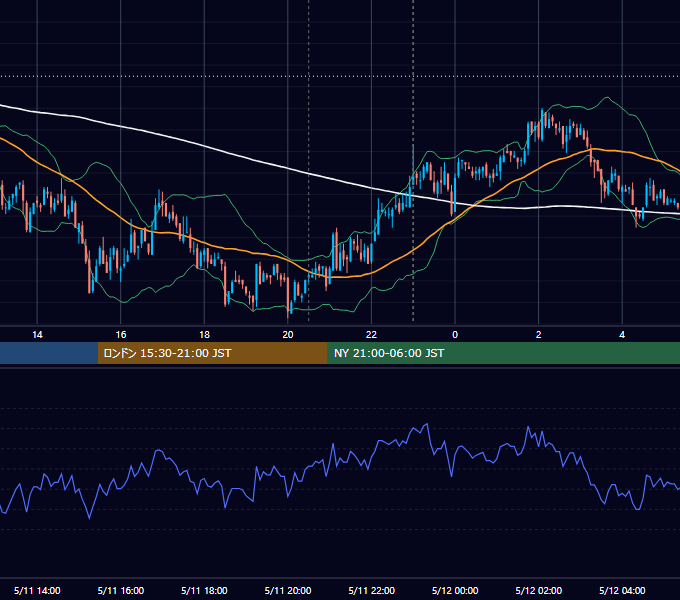Click the blue session bar before London
Viewport: 680px width, 600px height.
point(49,353)
